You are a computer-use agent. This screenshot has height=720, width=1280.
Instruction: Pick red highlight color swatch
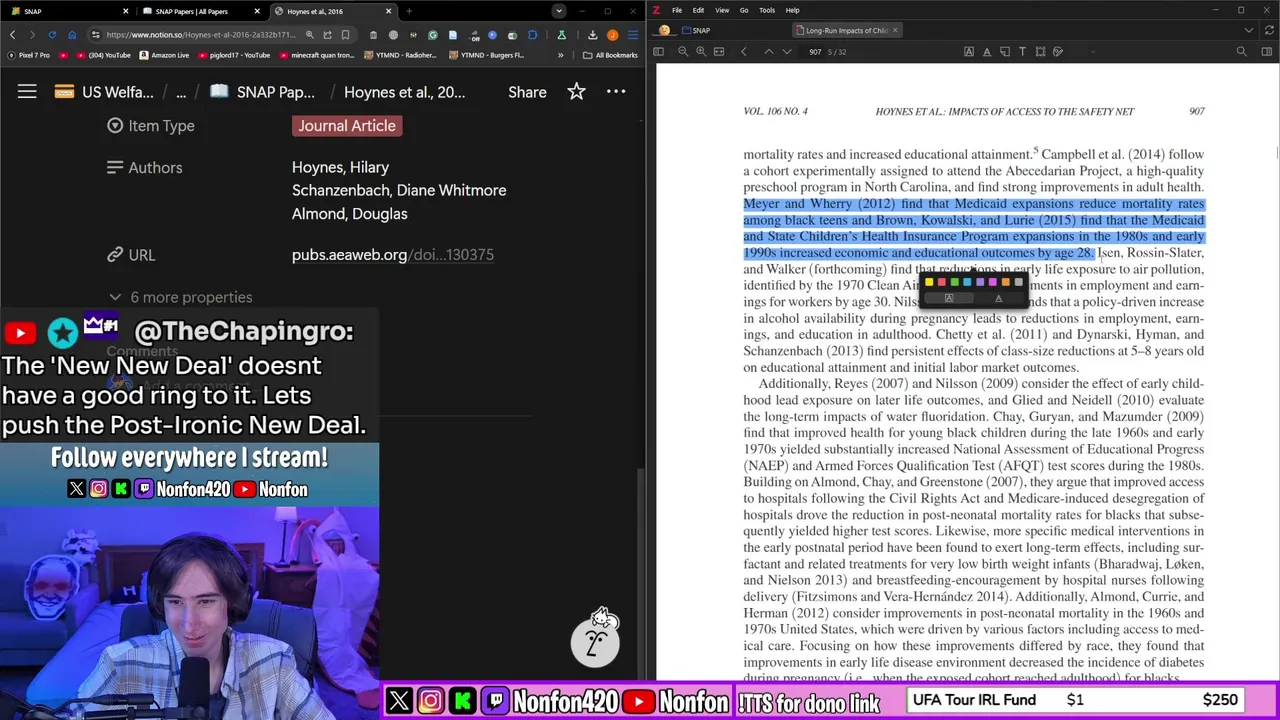[942, 282]
